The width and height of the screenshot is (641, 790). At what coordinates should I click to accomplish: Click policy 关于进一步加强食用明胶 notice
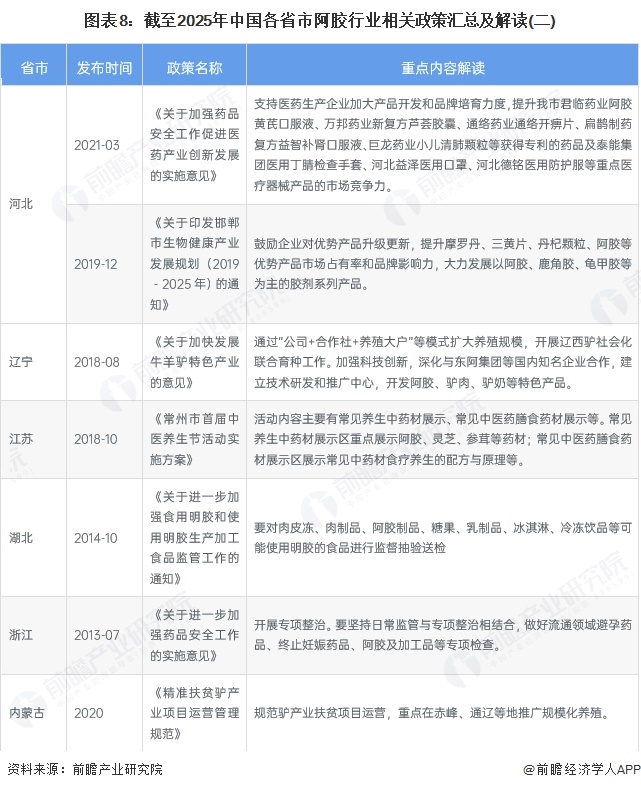(x=195, y=538)
